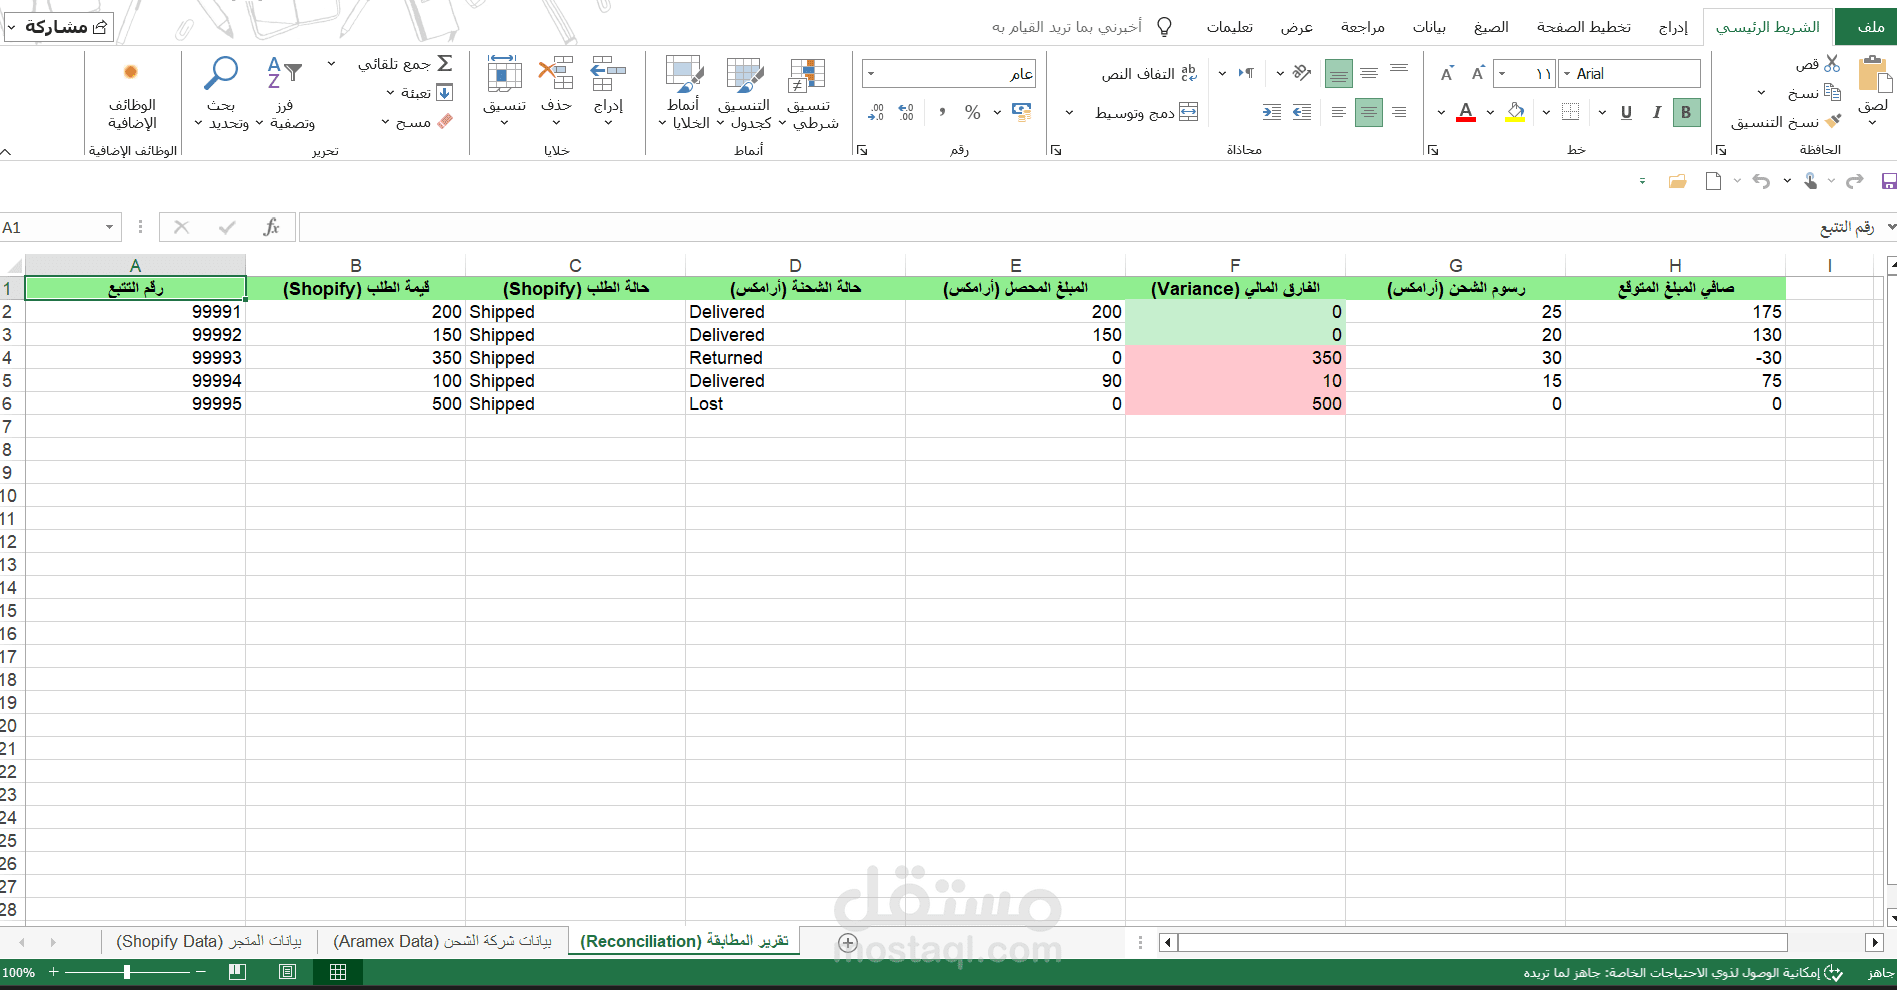Open the font group dialog launcher
This screenshot has width=1897, height=990.
coord(1433,150)
